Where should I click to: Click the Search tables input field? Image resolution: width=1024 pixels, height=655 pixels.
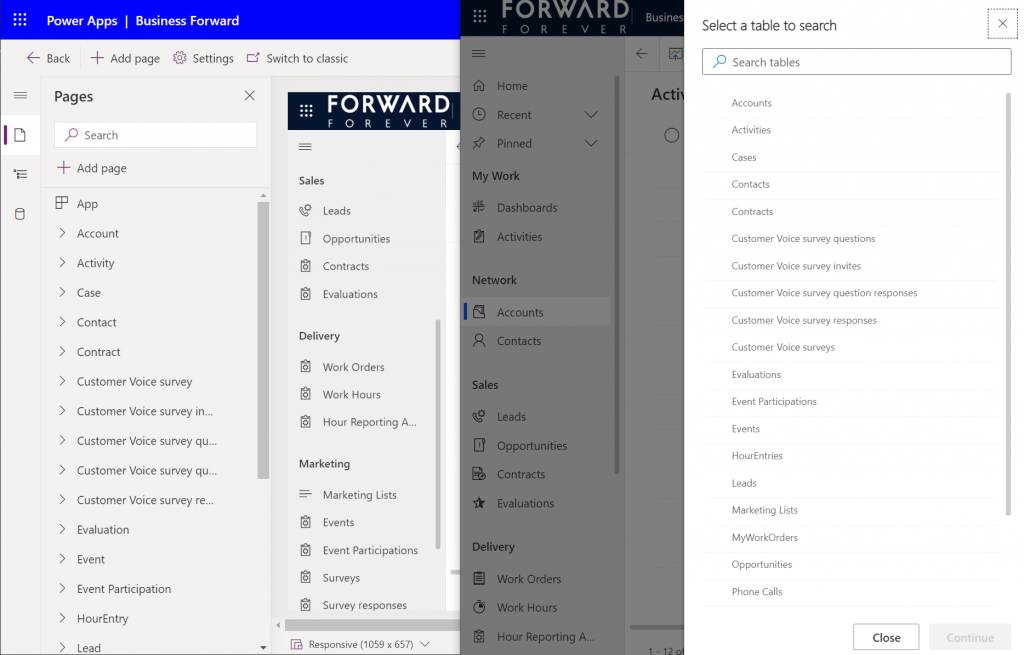point(857,62)
